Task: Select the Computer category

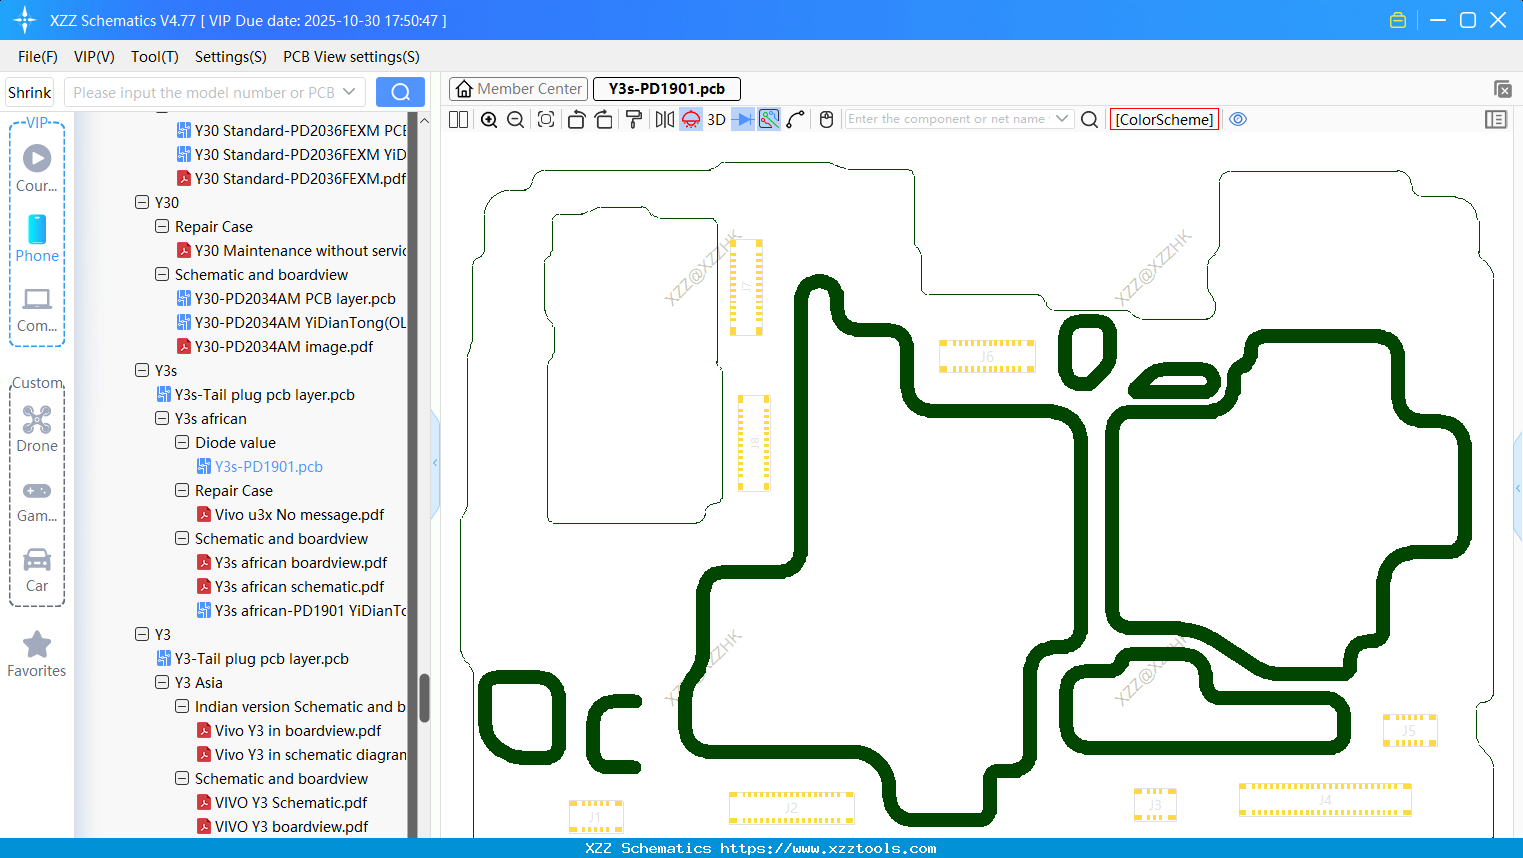Action: 37,309
